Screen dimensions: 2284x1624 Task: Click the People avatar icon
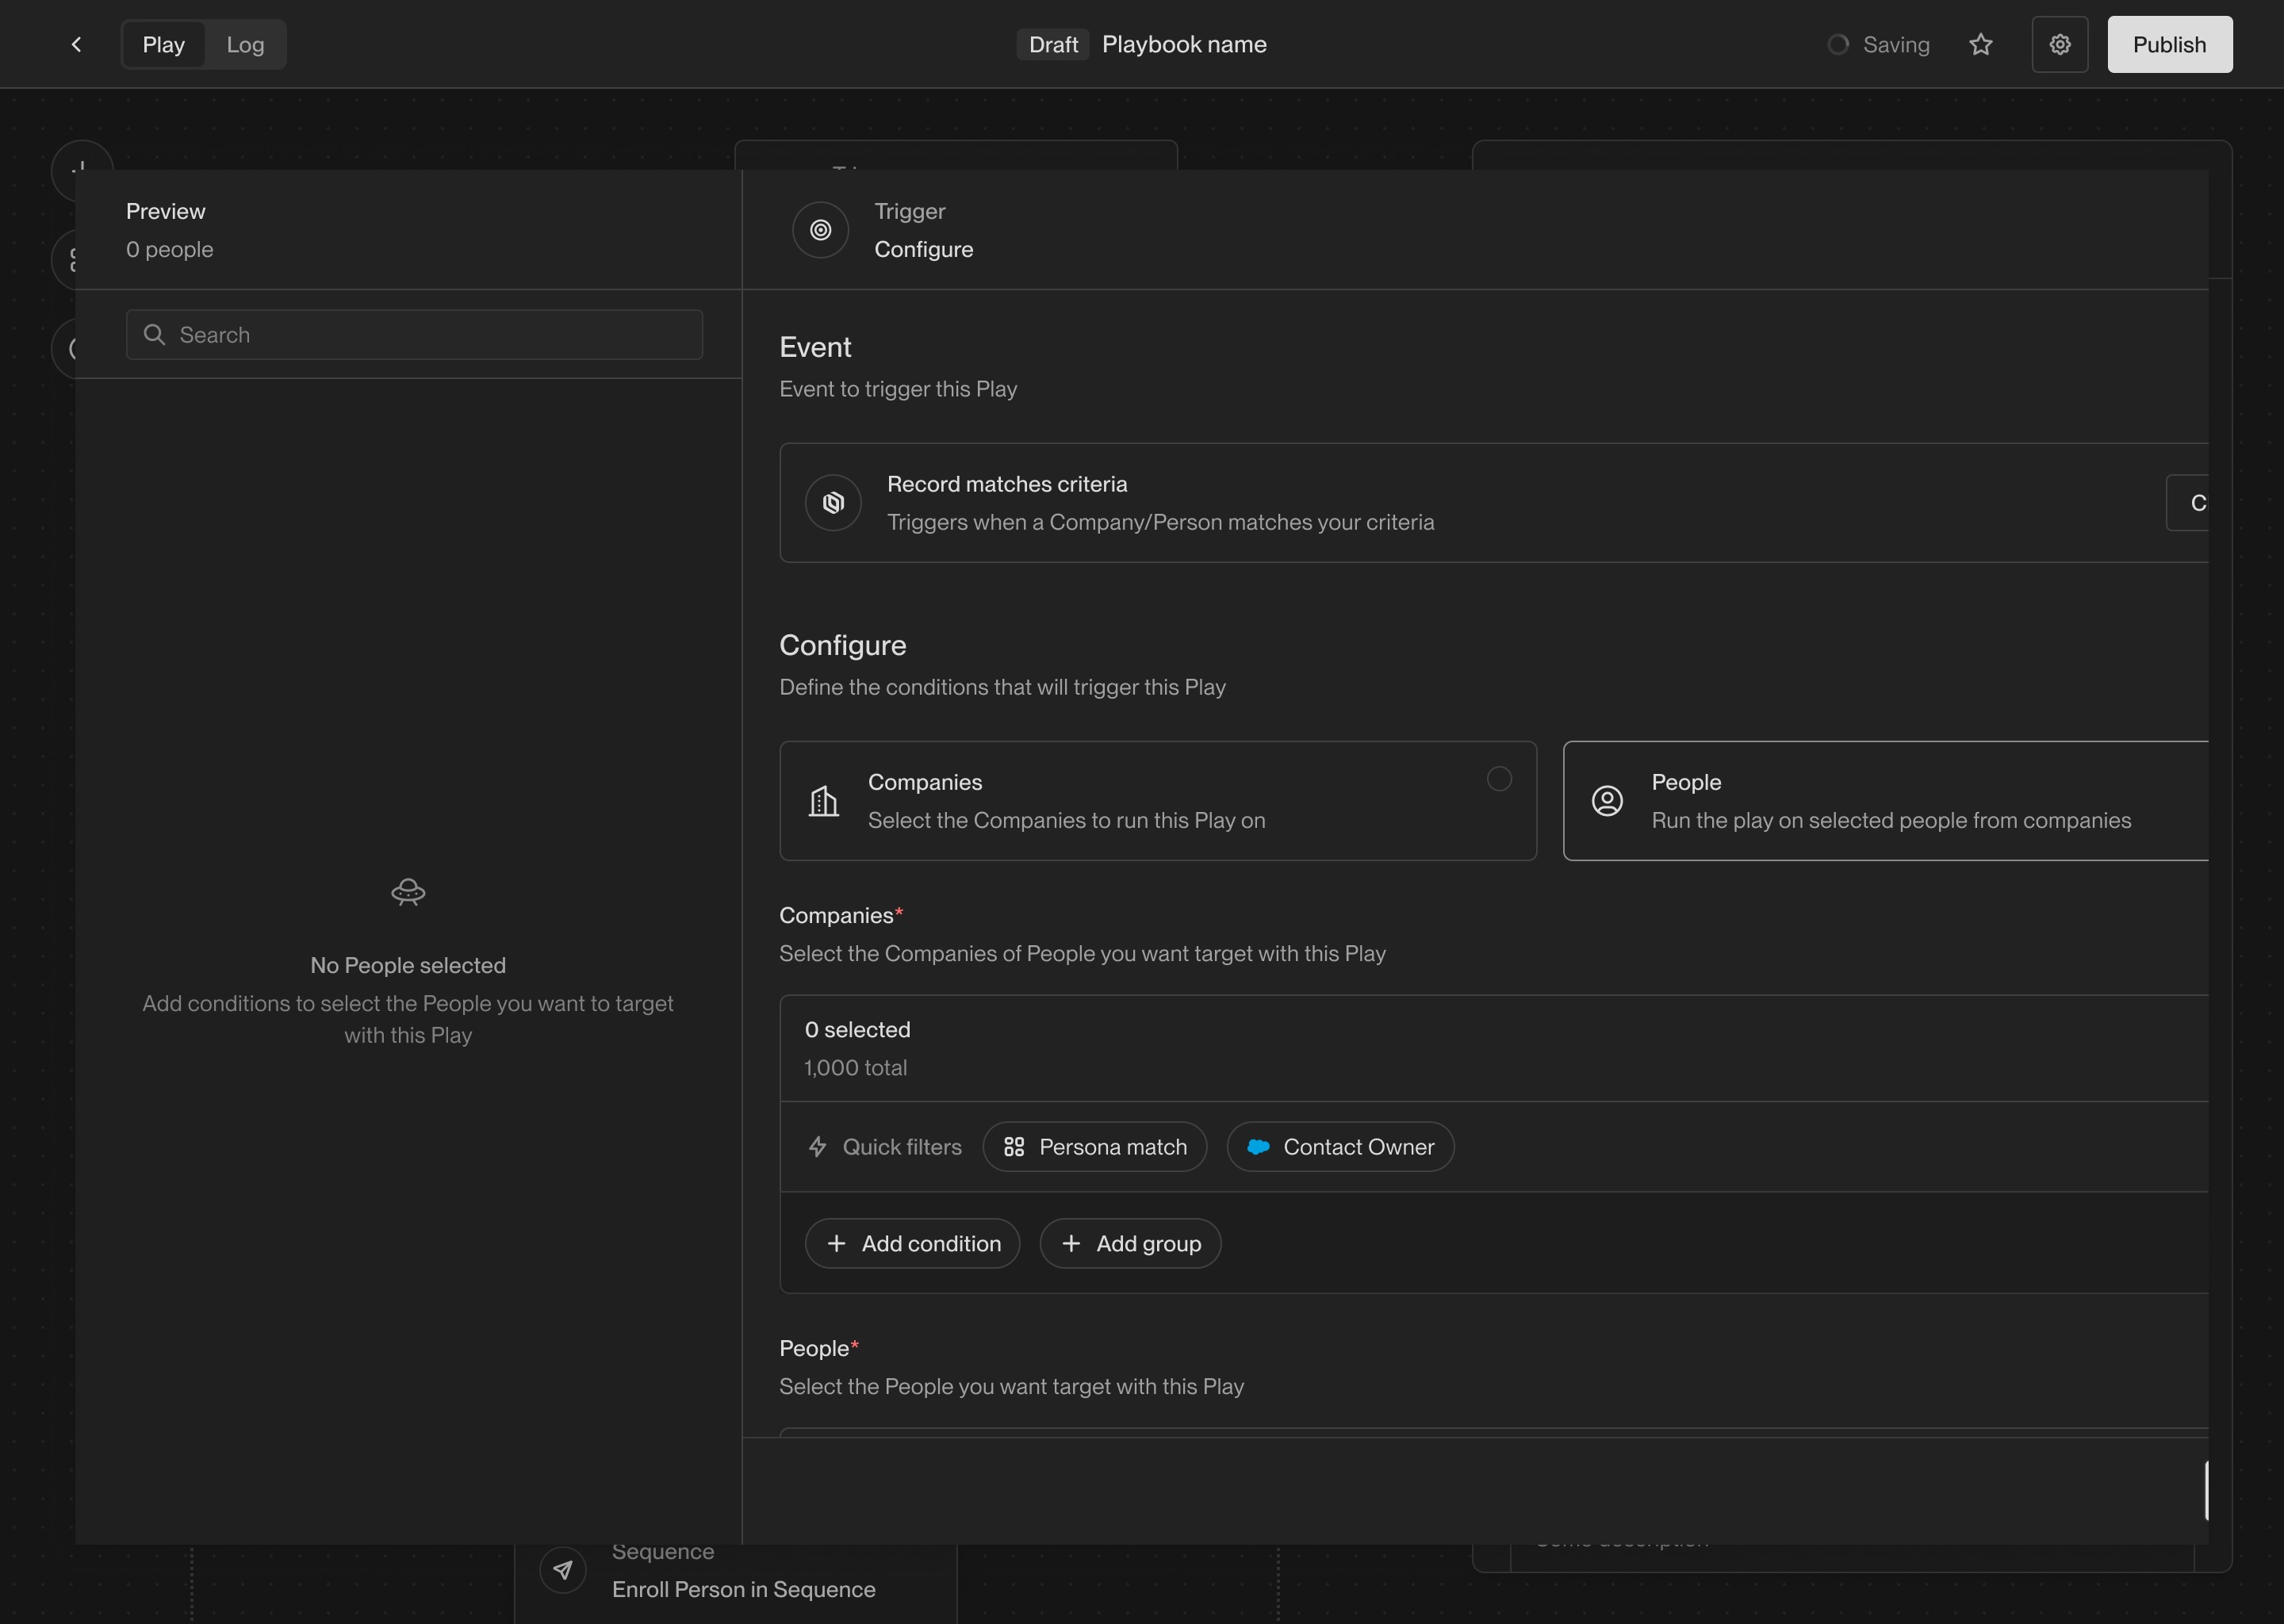[1607, 800]
